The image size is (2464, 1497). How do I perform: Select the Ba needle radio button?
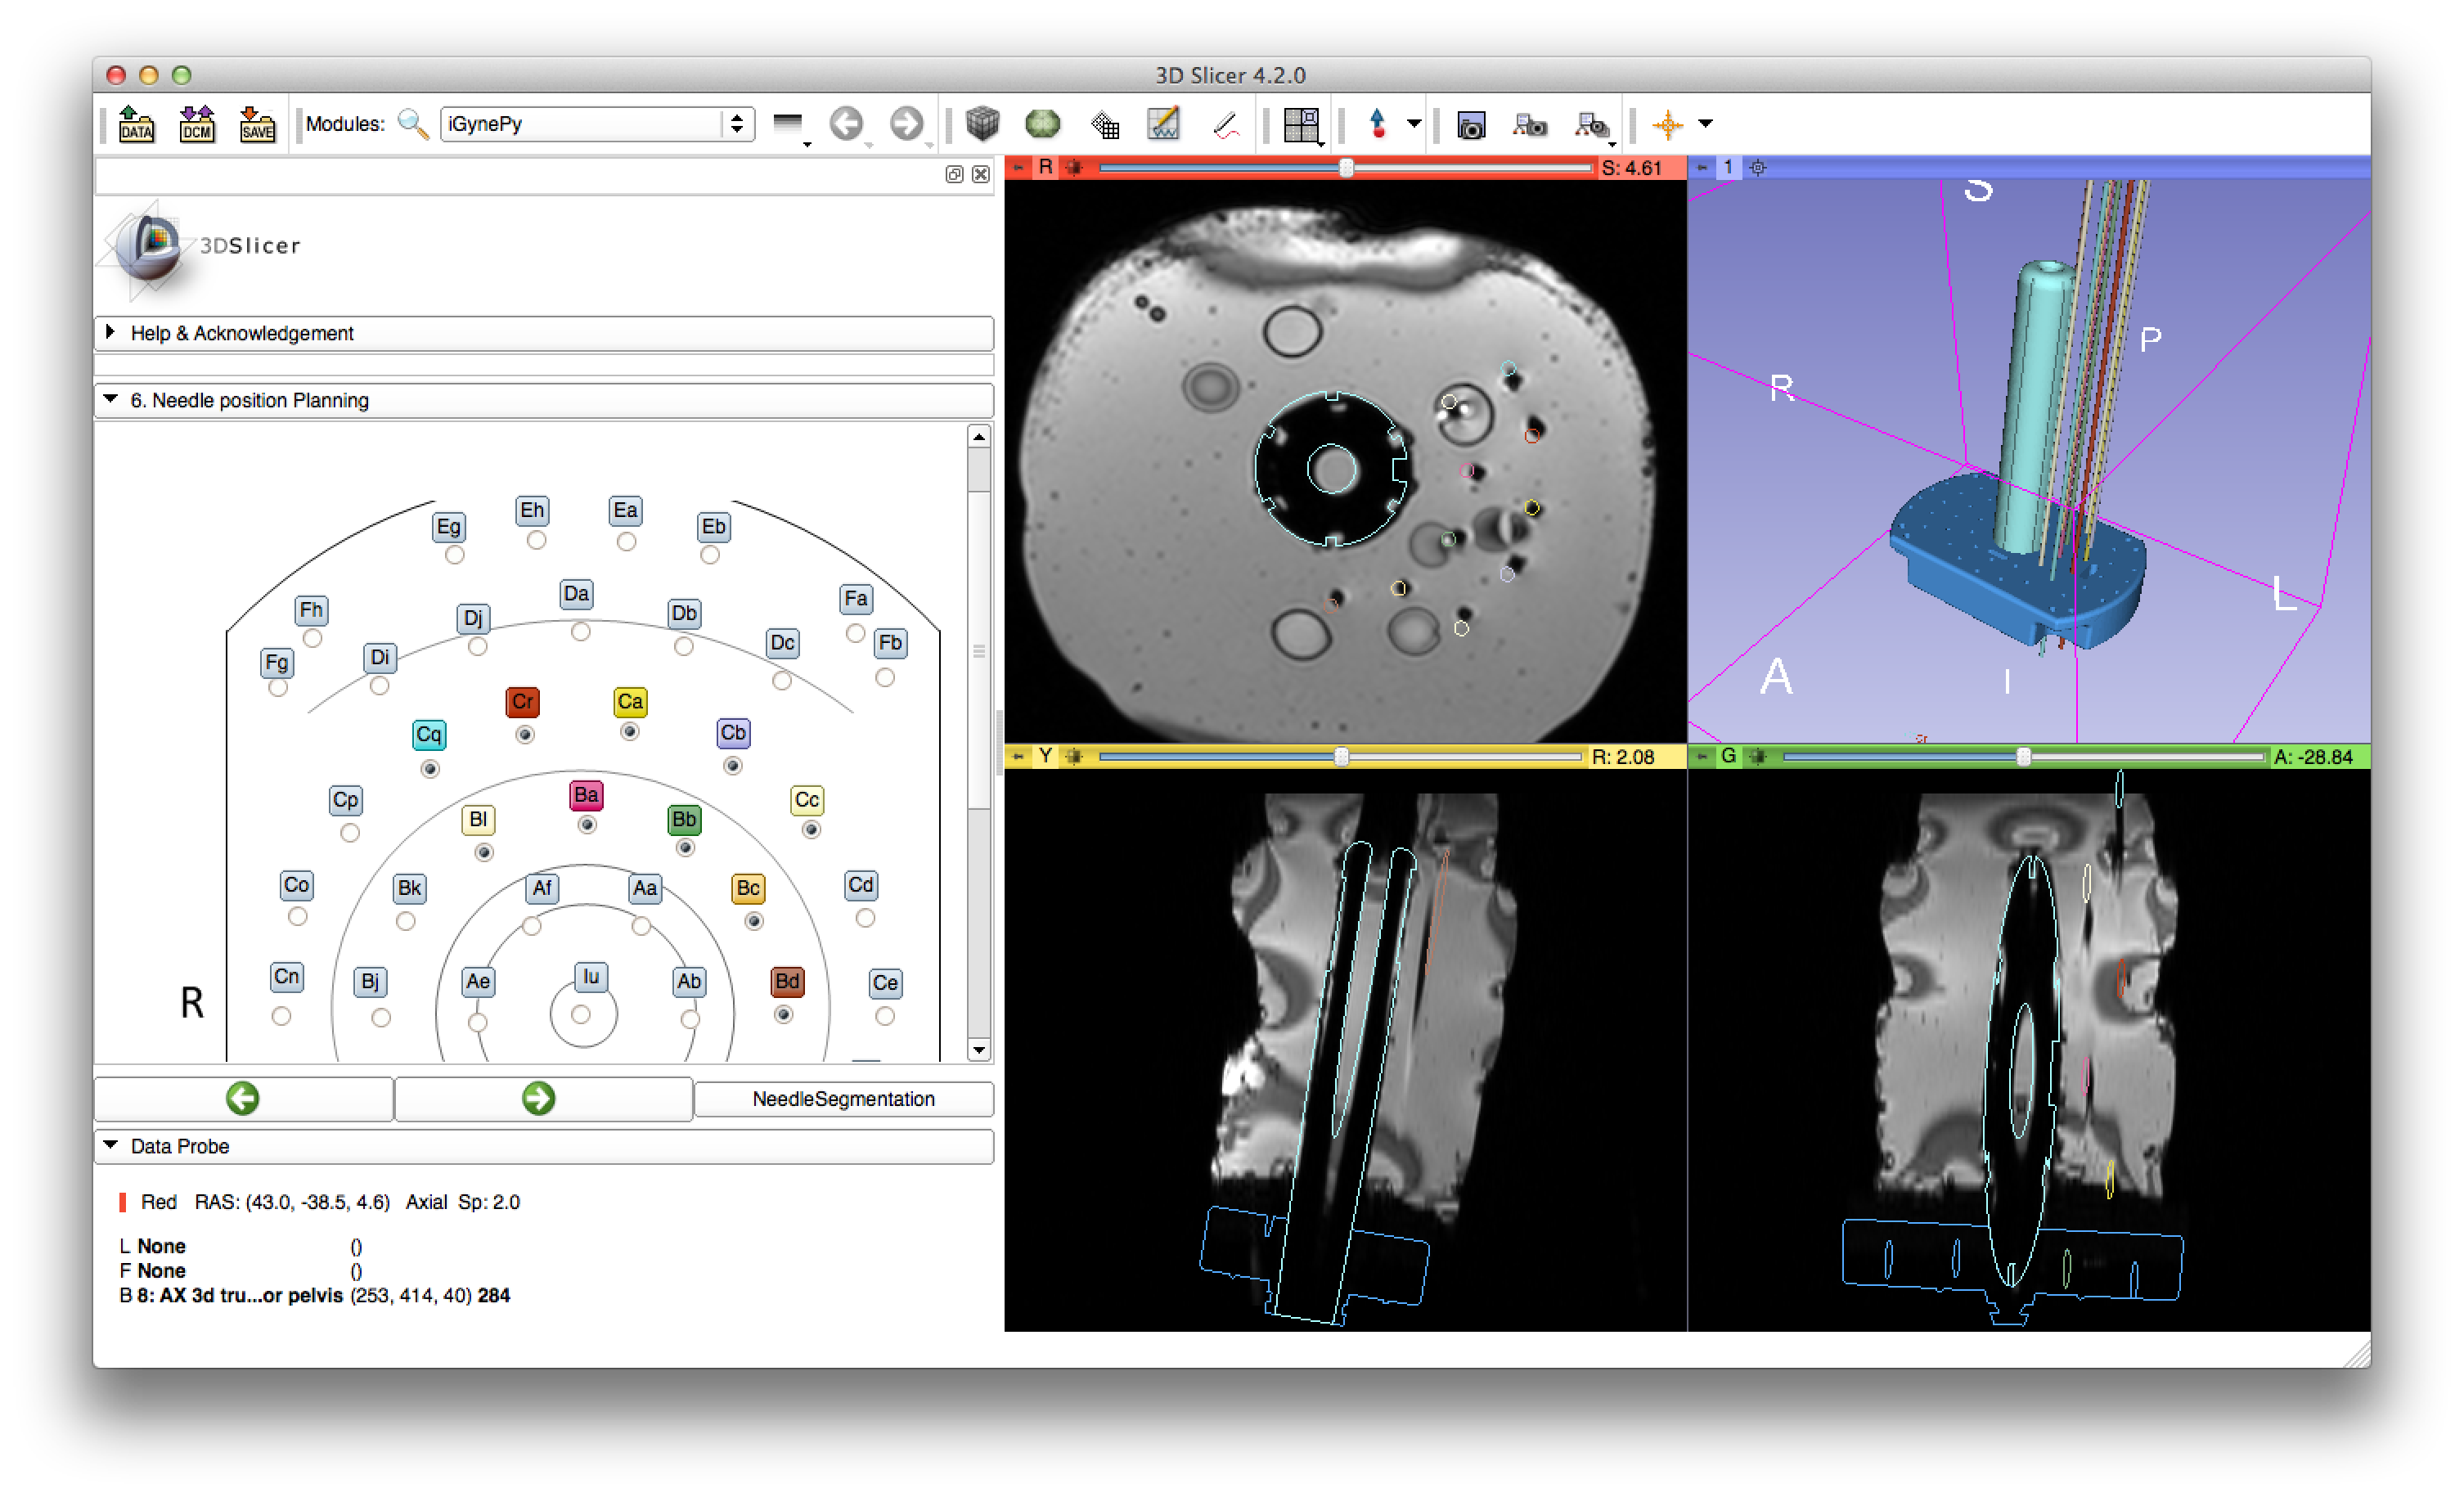[587, 825]
